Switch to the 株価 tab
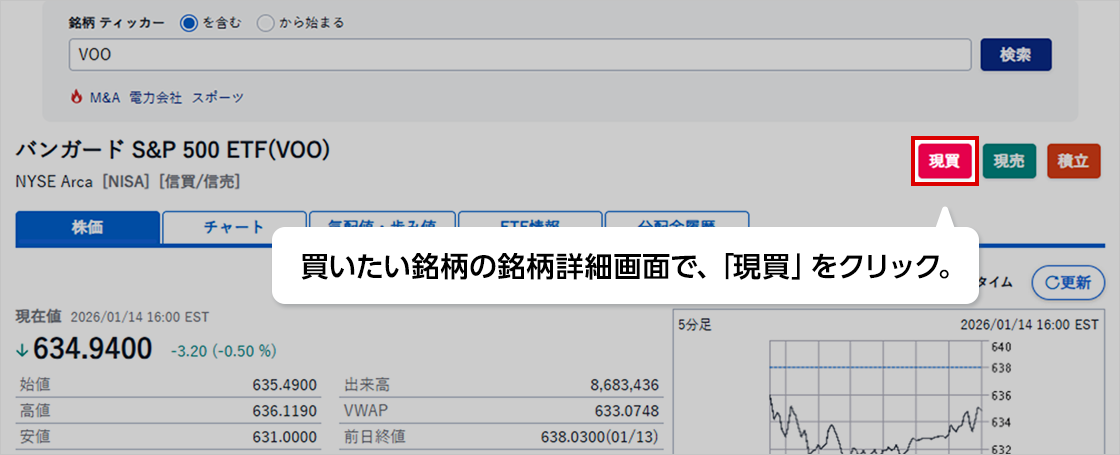Screen dimensions: 1120x455 coord(87,227)
